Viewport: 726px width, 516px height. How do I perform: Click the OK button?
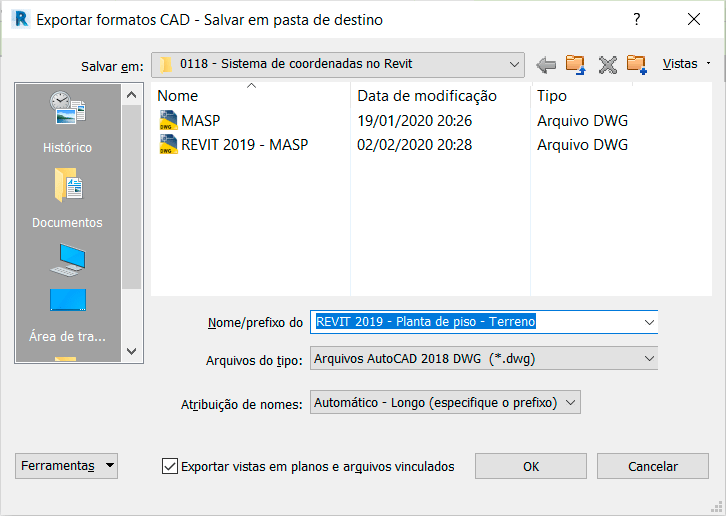531,466
